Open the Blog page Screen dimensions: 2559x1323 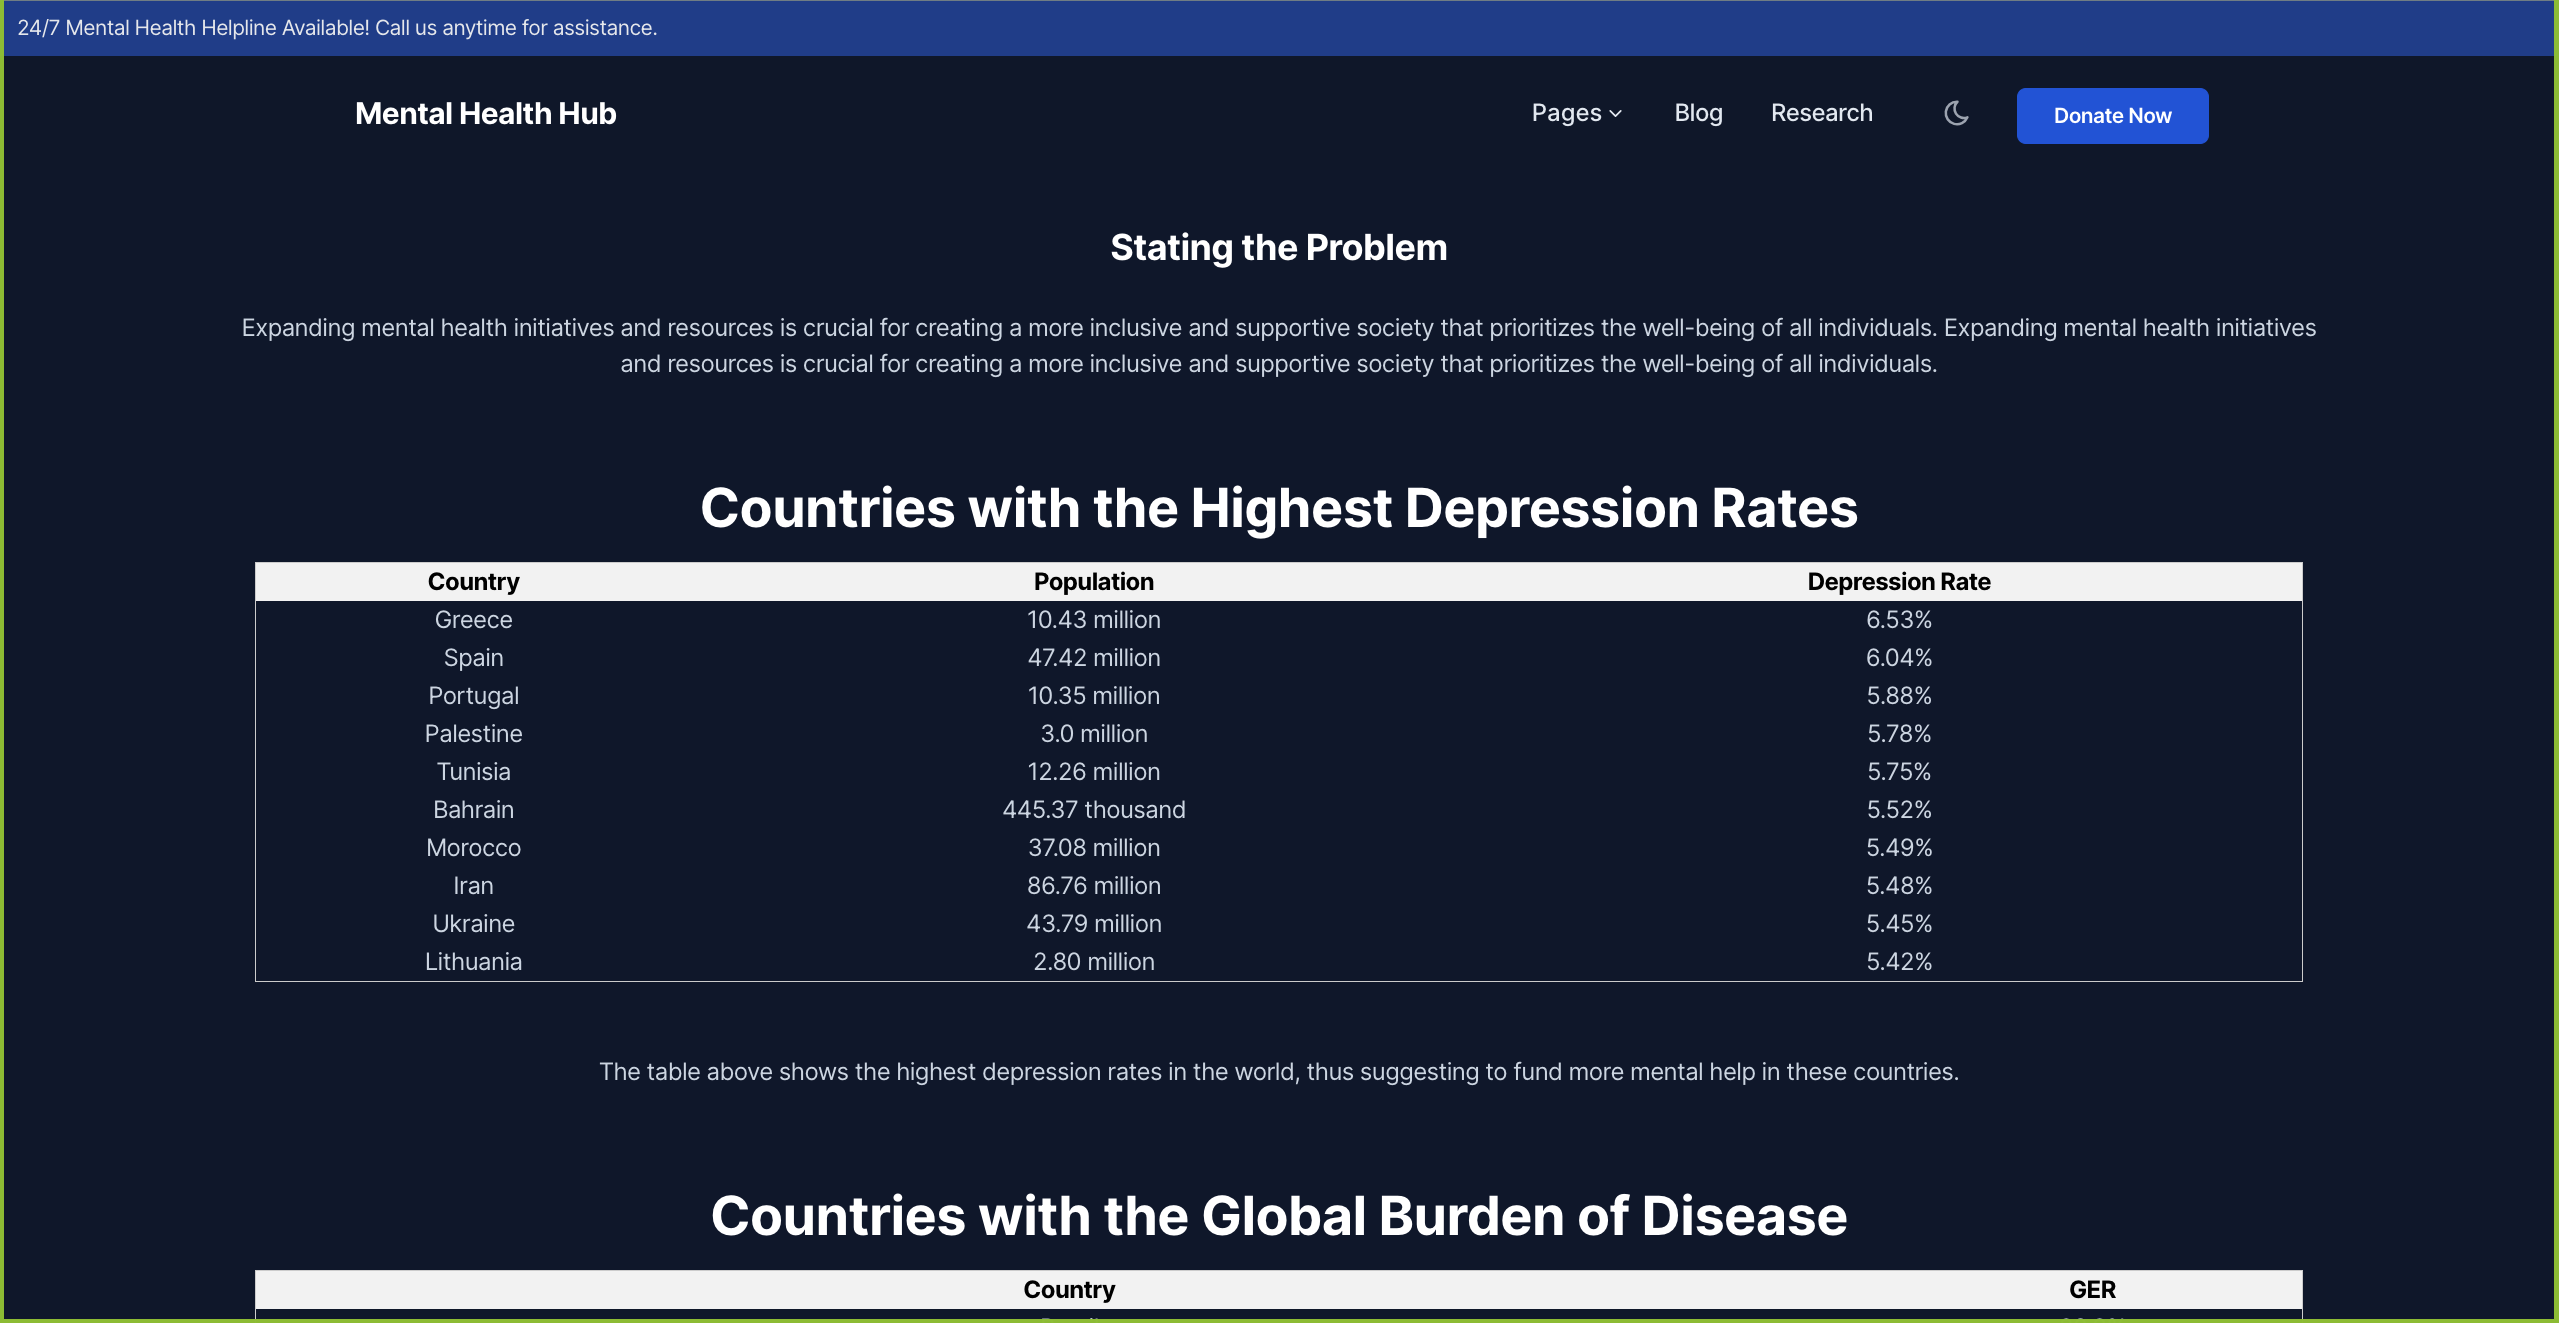(1698, 114)
